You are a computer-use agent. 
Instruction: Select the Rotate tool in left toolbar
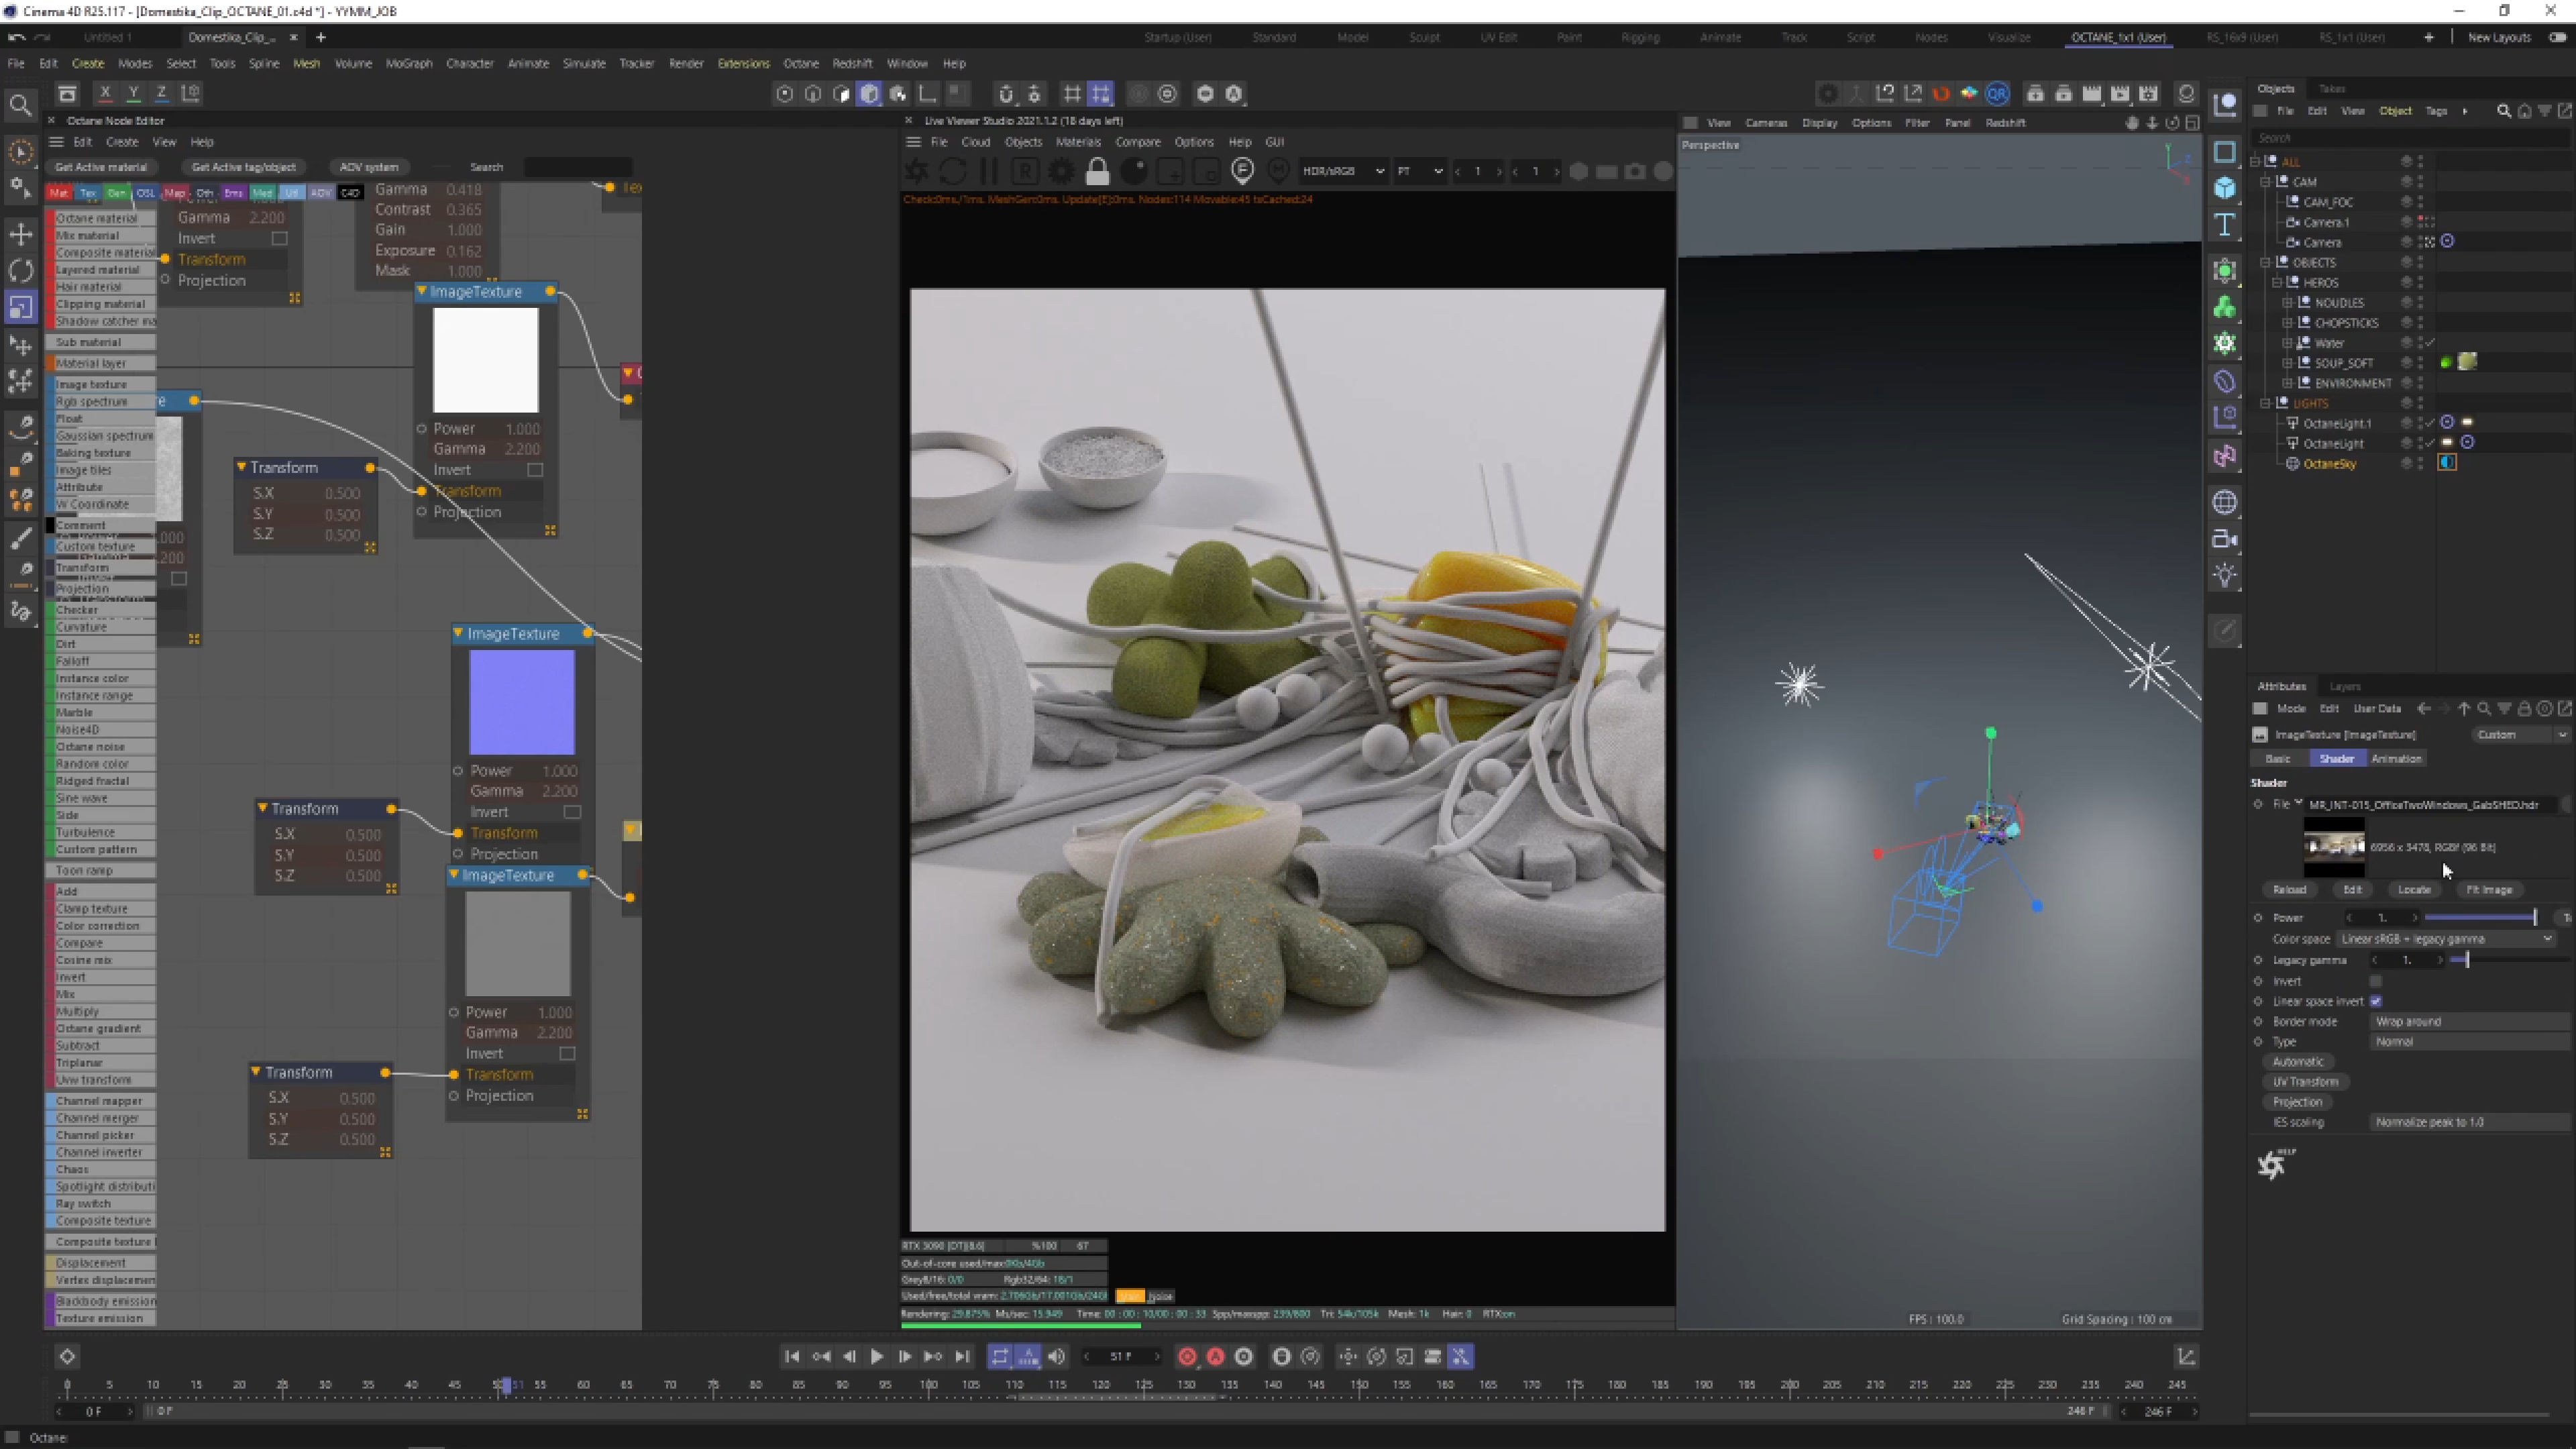tap(21, 271)
